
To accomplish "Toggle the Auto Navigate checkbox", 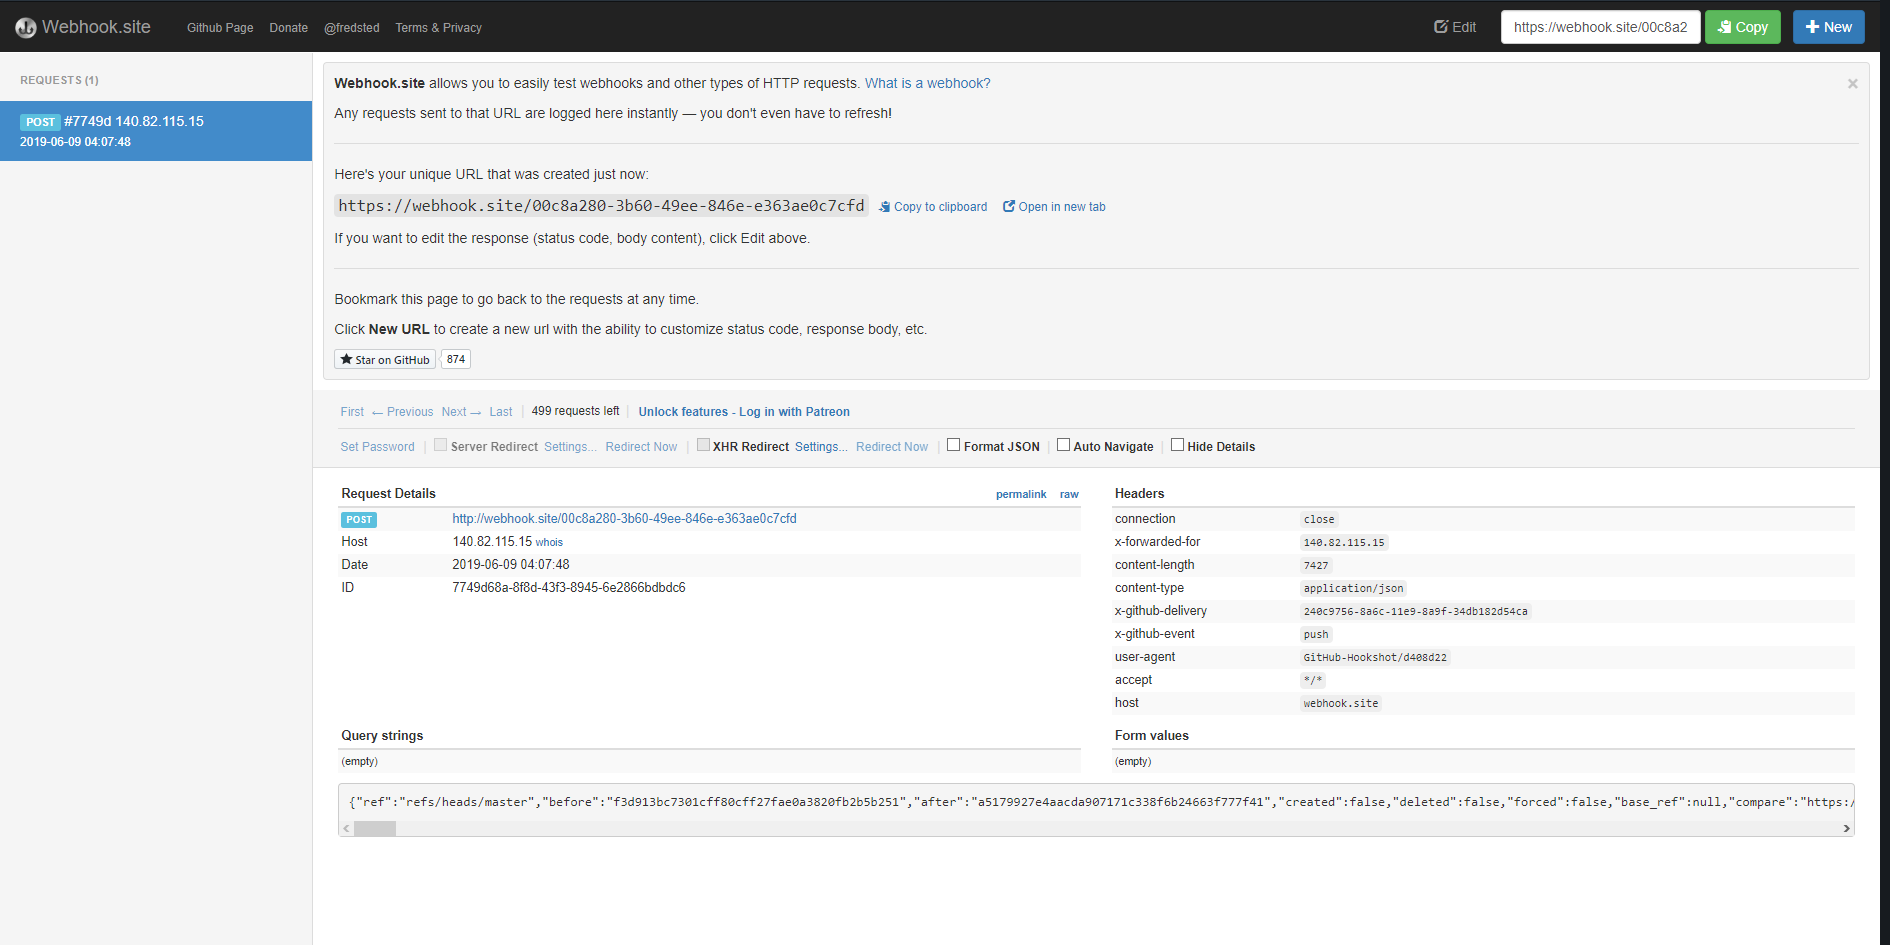I will pos(1064,446).
